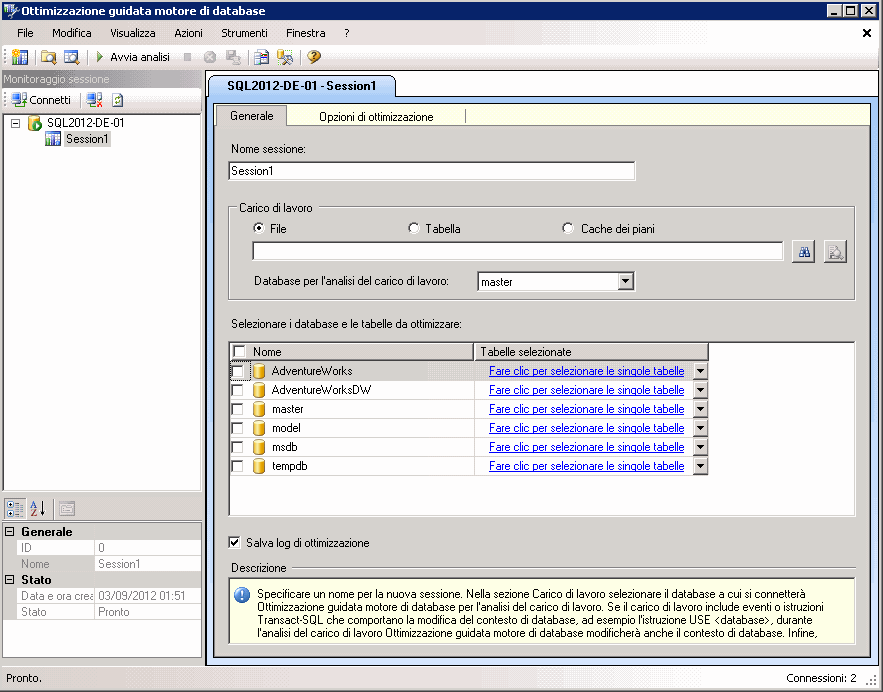This screenshot has width=883, height=692.
Task: Click the disconnect server icon beside Connetti
Action: [94, 99]
